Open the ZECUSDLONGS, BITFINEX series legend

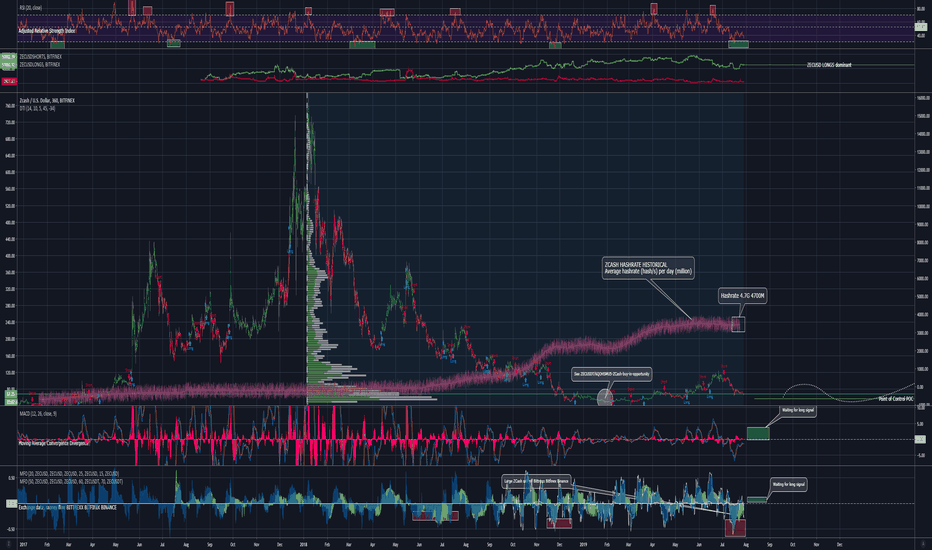point(40,64)
